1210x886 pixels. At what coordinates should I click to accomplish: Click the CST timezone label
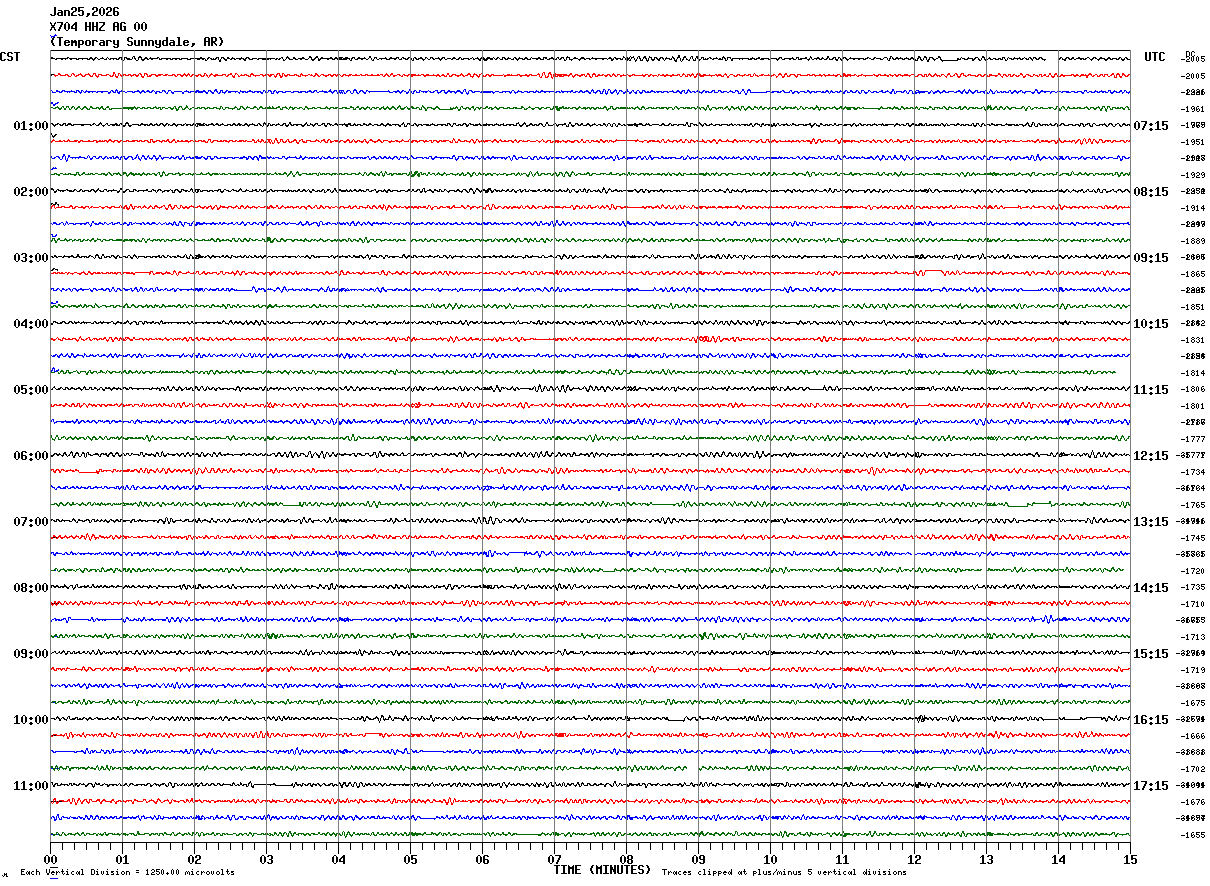(10, 57)
